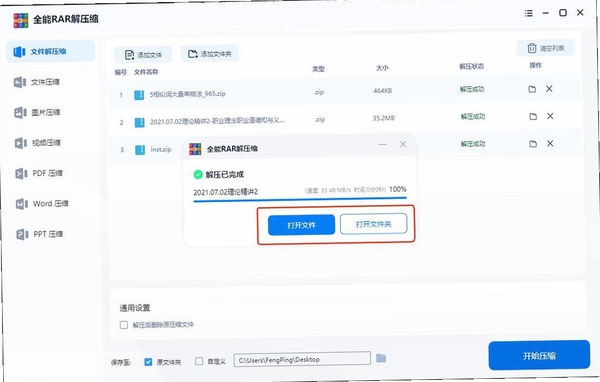Click the app logo in the dialog title bar

click(195, 149)
